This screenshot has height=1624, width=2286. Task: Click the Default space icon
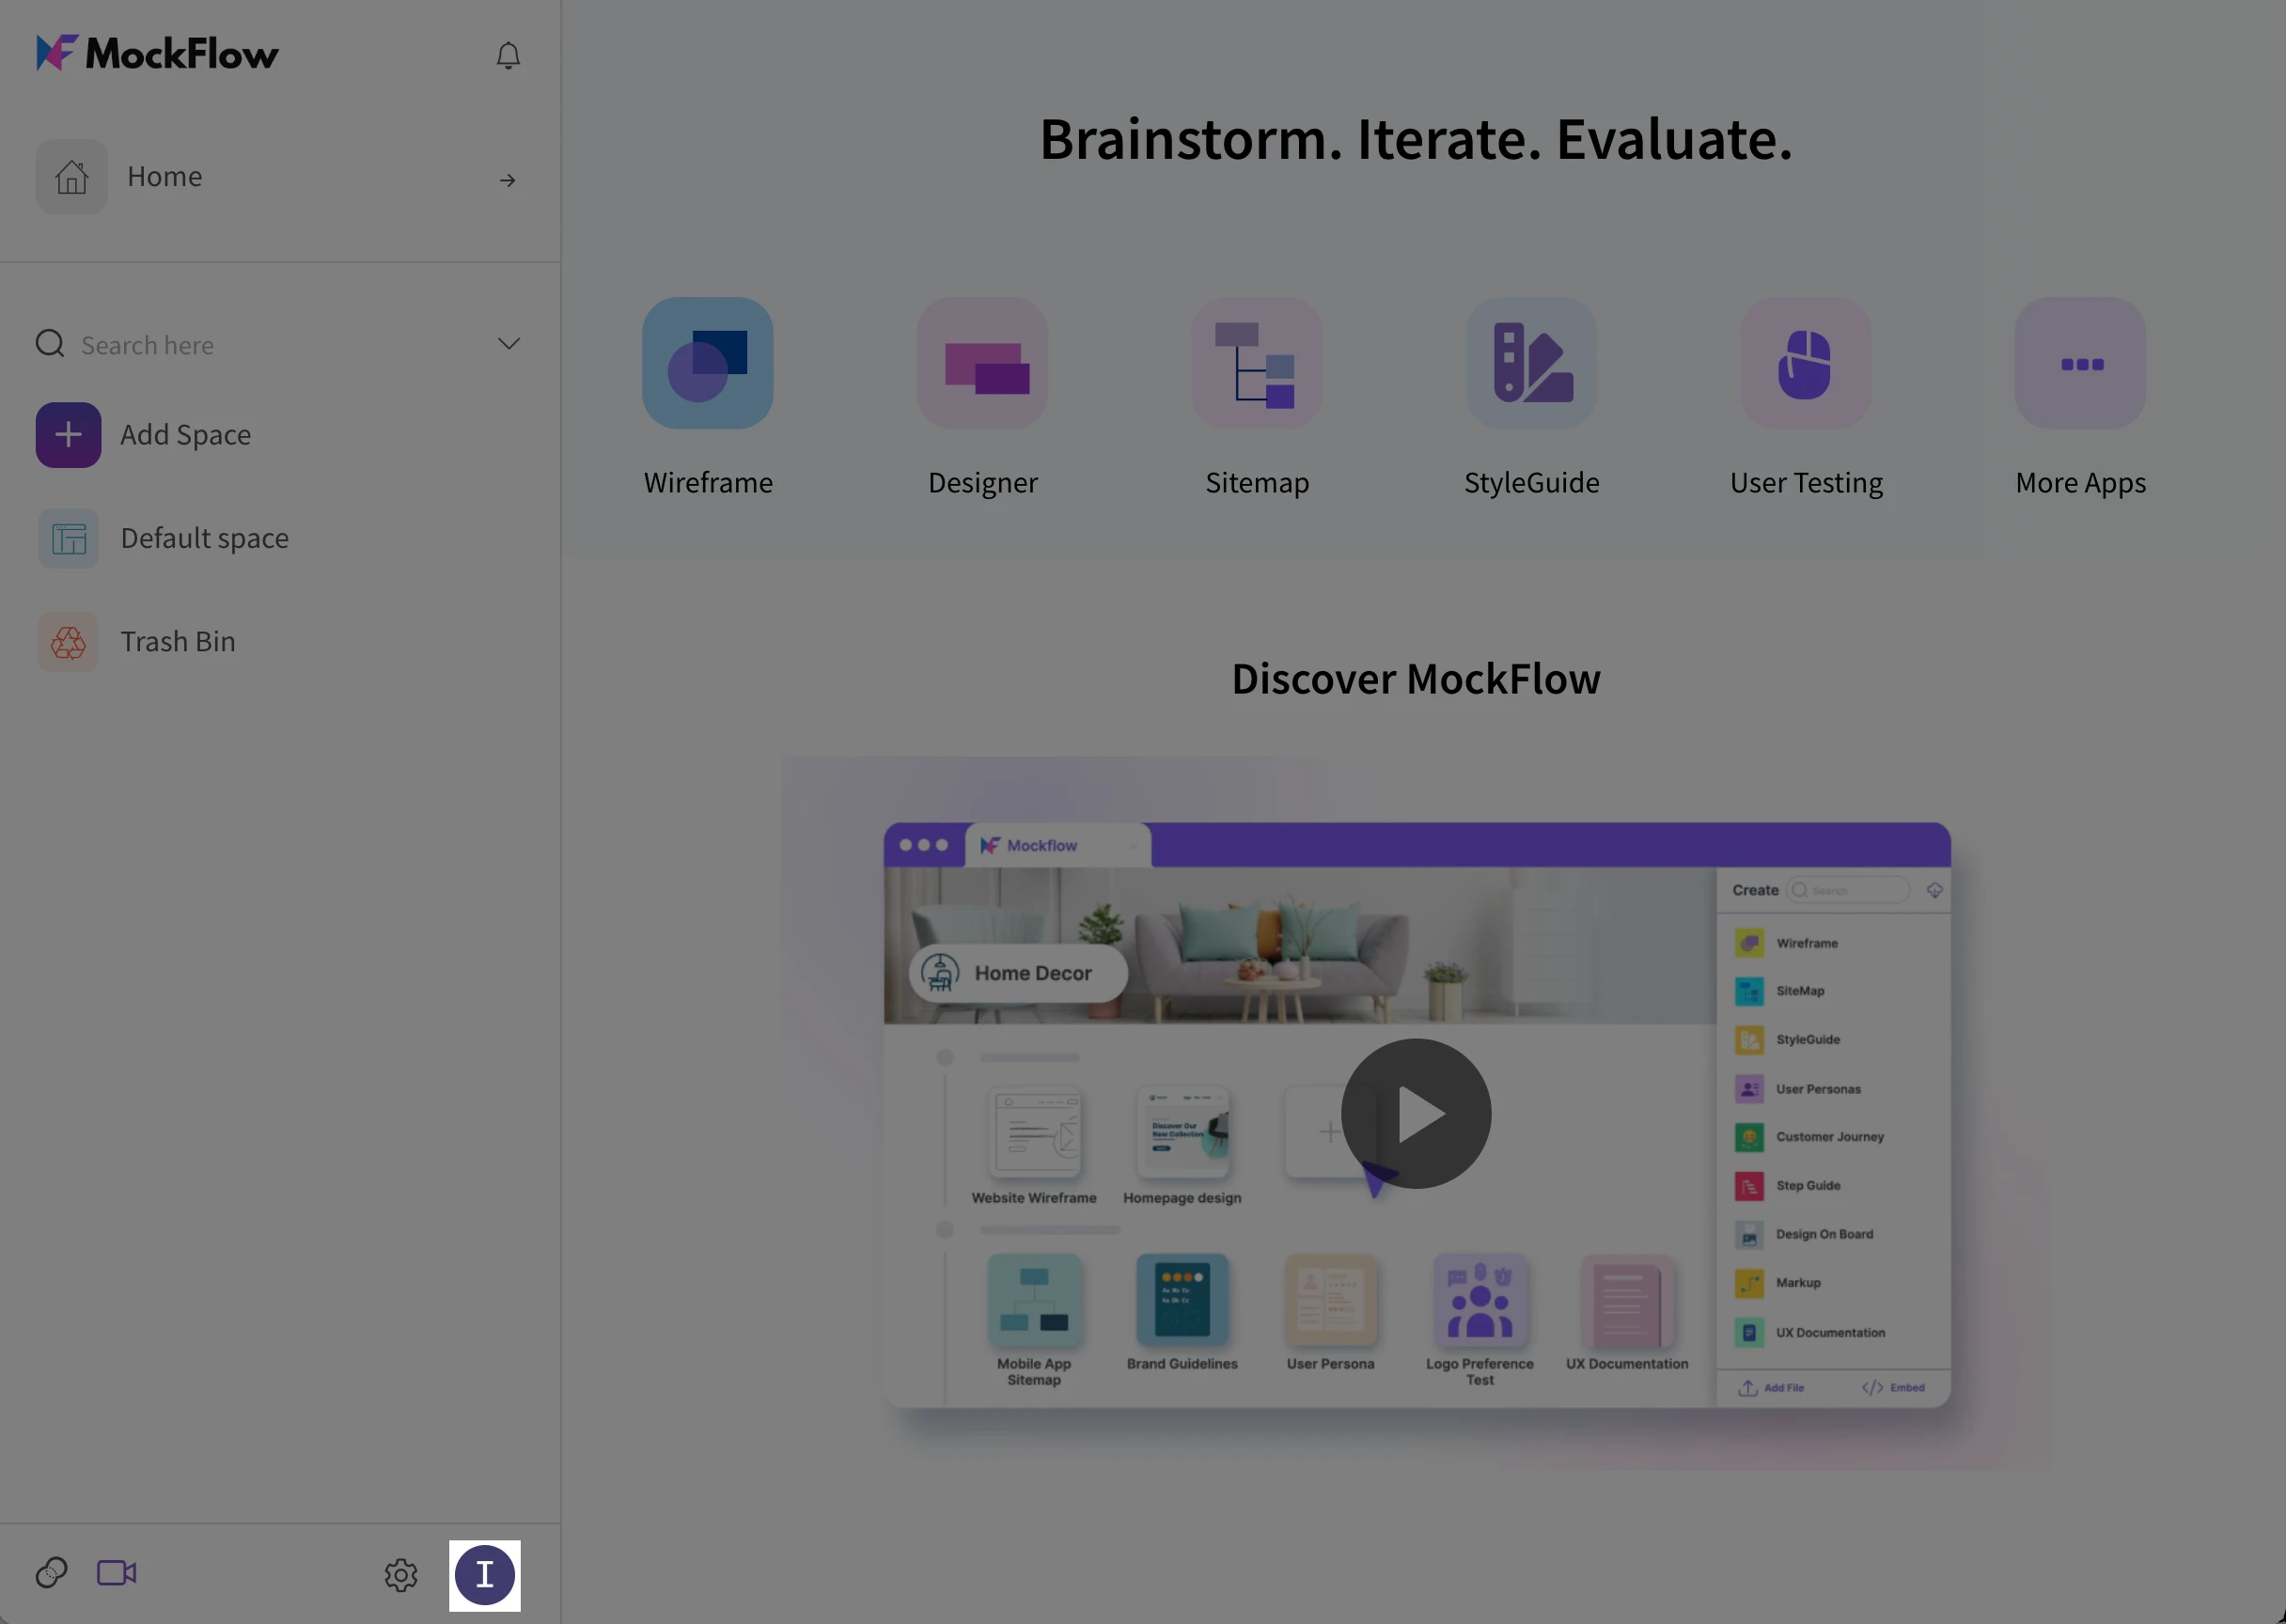[69, 538]
